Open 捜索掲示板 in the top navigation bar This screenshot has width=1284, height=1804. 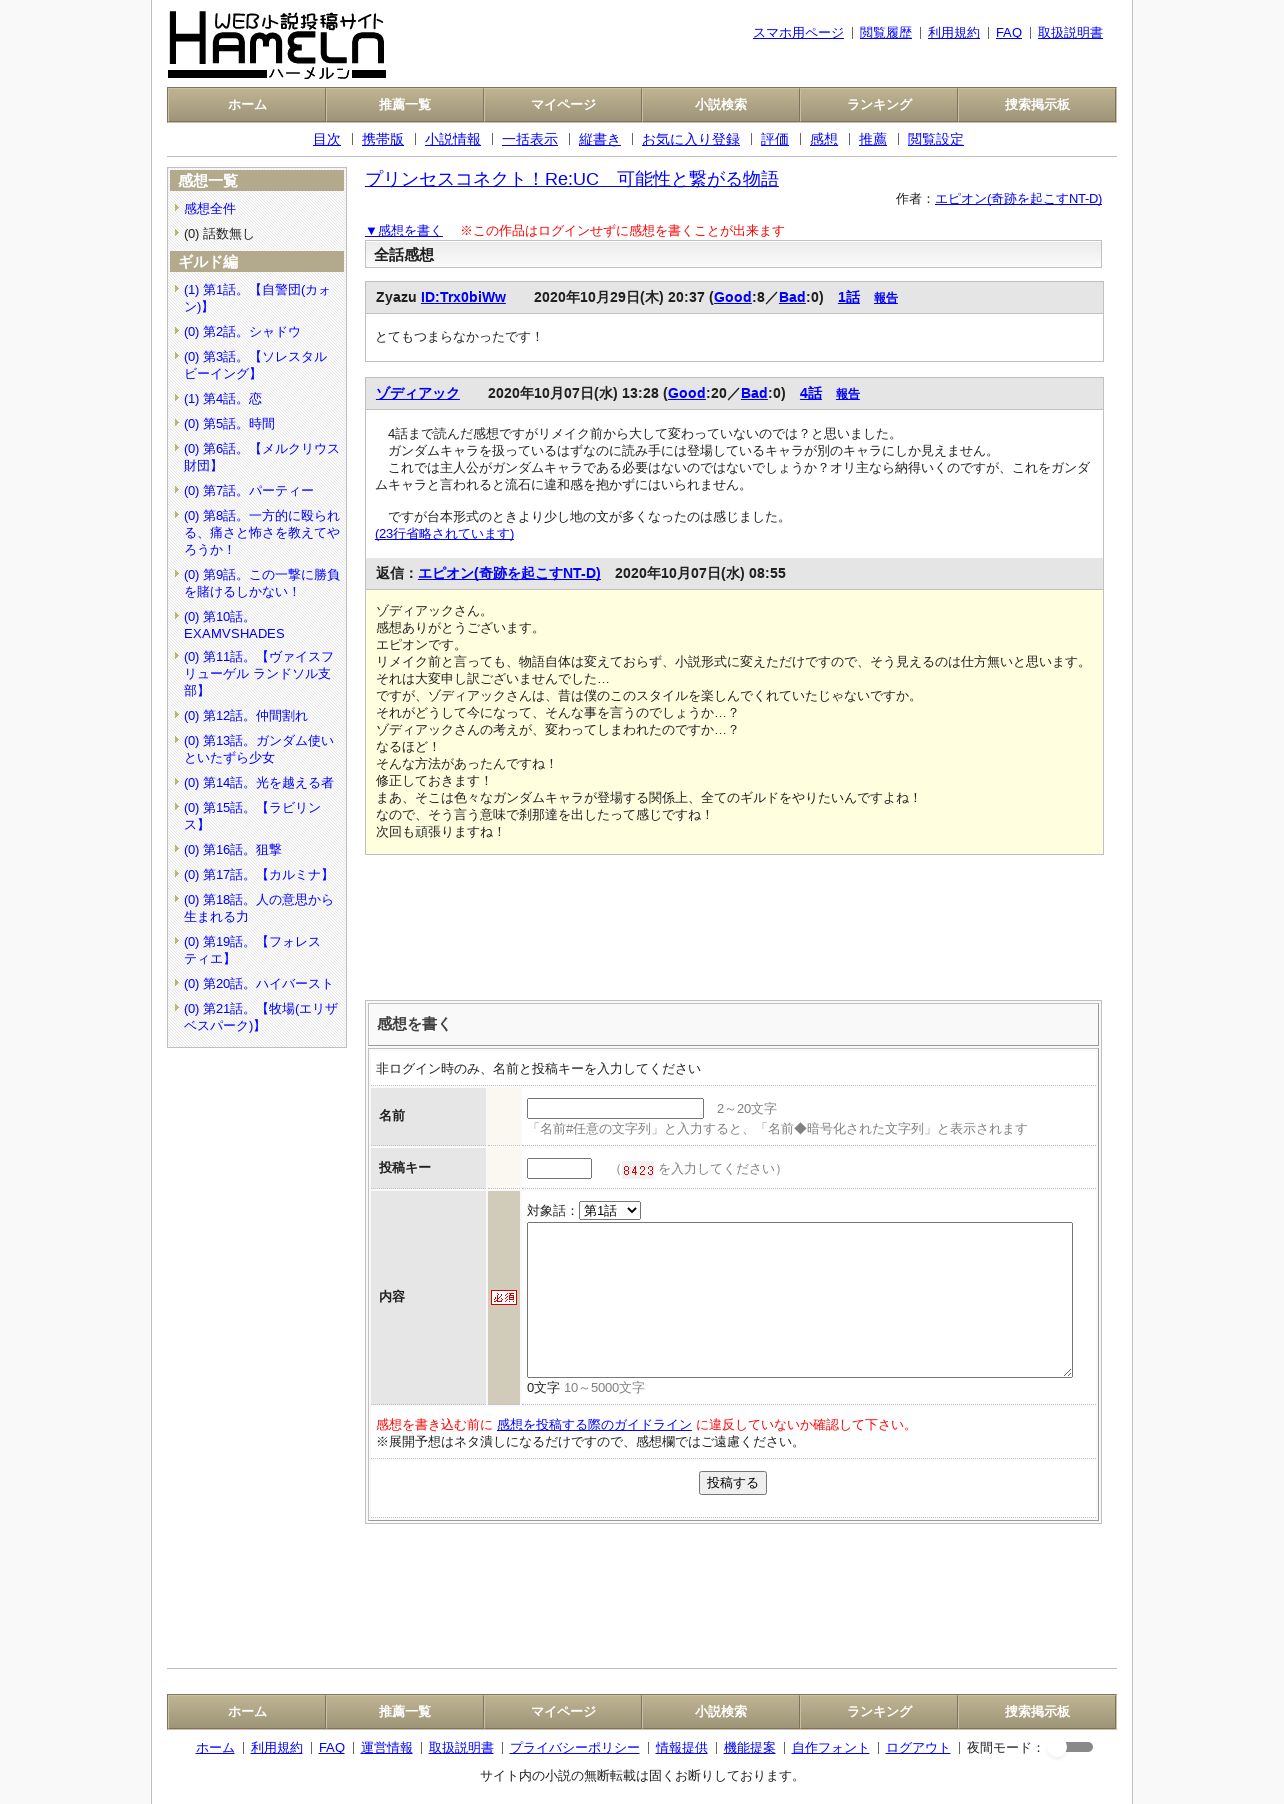coord(1037,105)
